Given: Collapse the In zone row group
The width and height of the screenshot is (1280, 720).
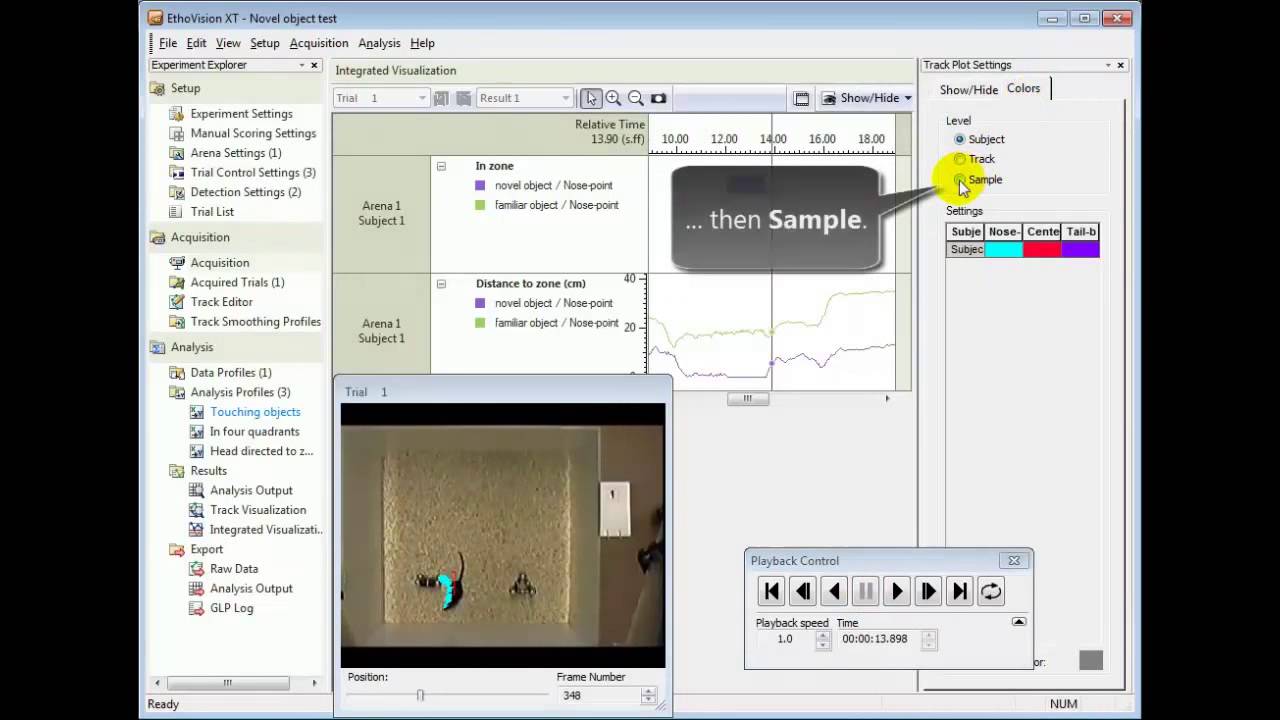Looking at the screenshot, I should (441, 166).
